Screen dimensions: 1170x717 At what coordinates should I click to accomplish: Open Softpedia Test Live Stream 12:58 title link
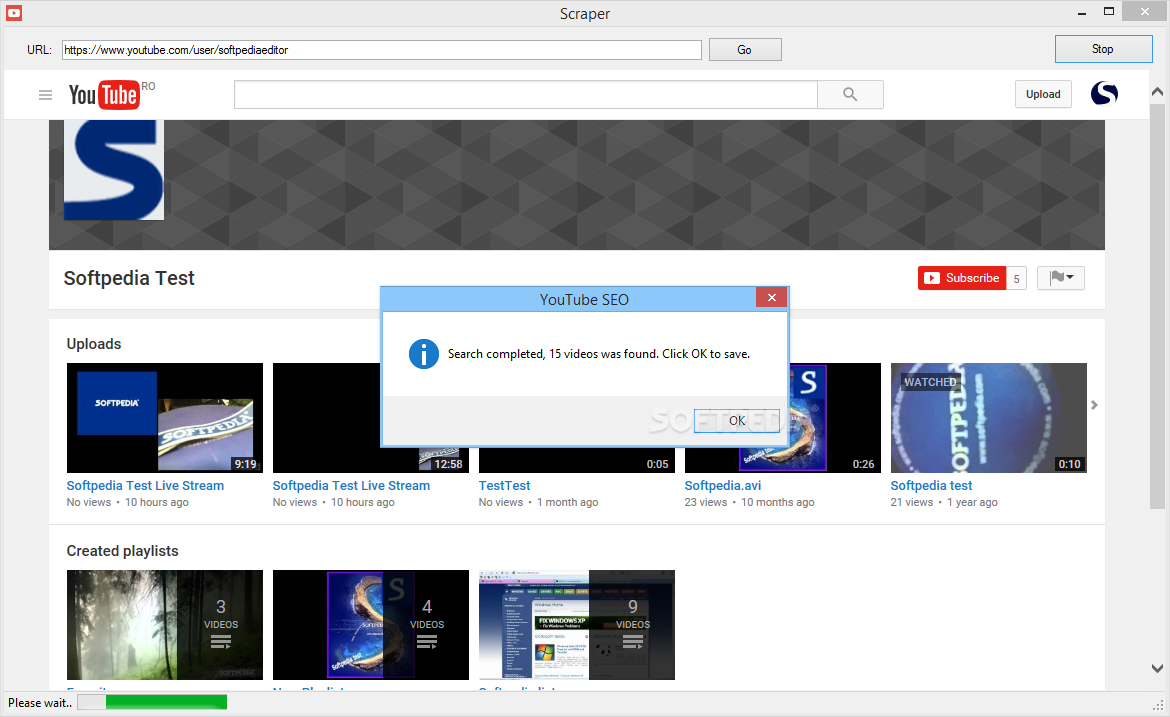coord(351,486)
